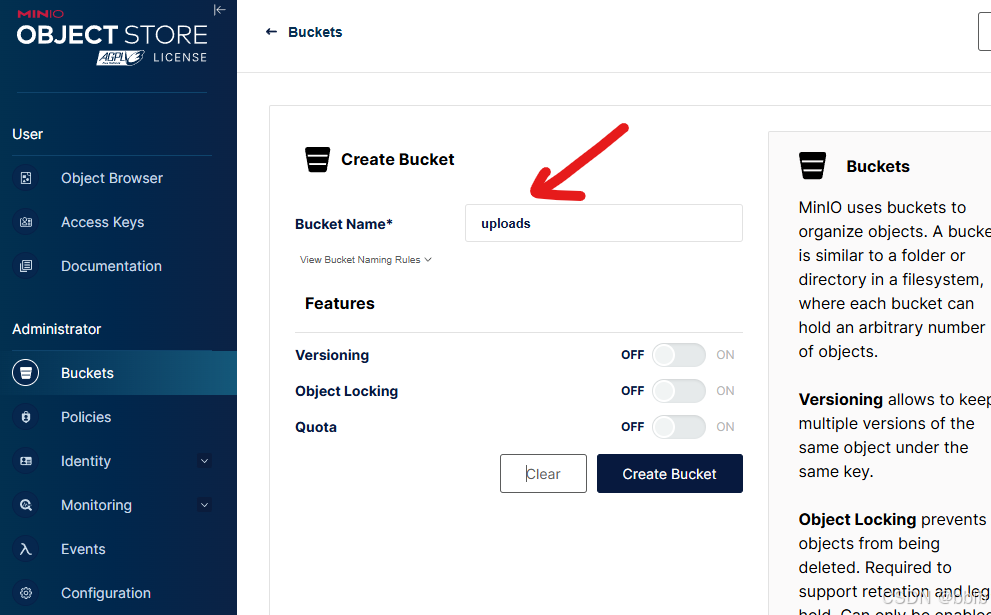Image resolution: width=991 pixels, height=615 pixels.
Task: Toggle the Object Locking switch
Action: (679, 391)
